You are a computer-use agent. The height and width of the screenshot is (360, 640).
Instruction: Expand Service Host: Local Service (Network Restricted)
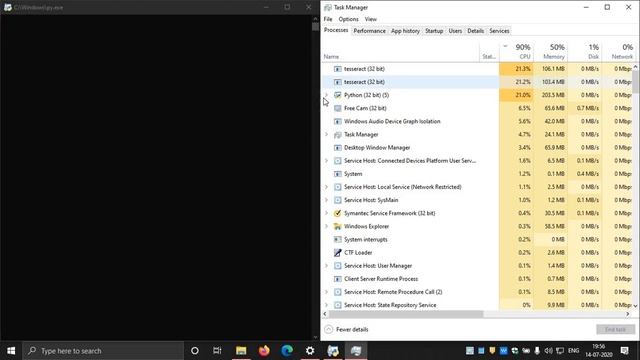[x=326, y=187]
